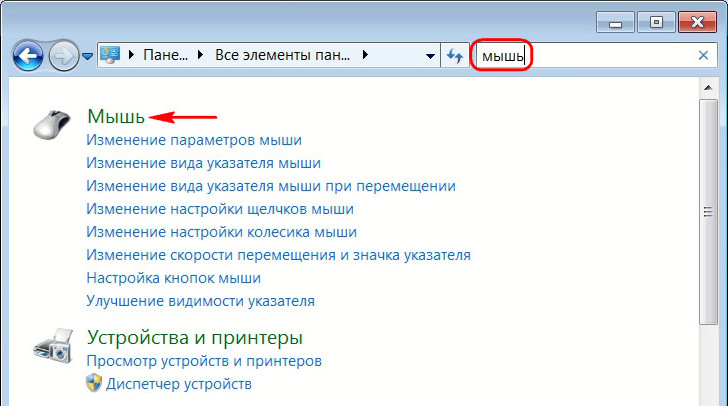The width and height of the screenshot is (728, 406).
Task: Open Изменение настройки колесика мыши
Action: (221, 232)
